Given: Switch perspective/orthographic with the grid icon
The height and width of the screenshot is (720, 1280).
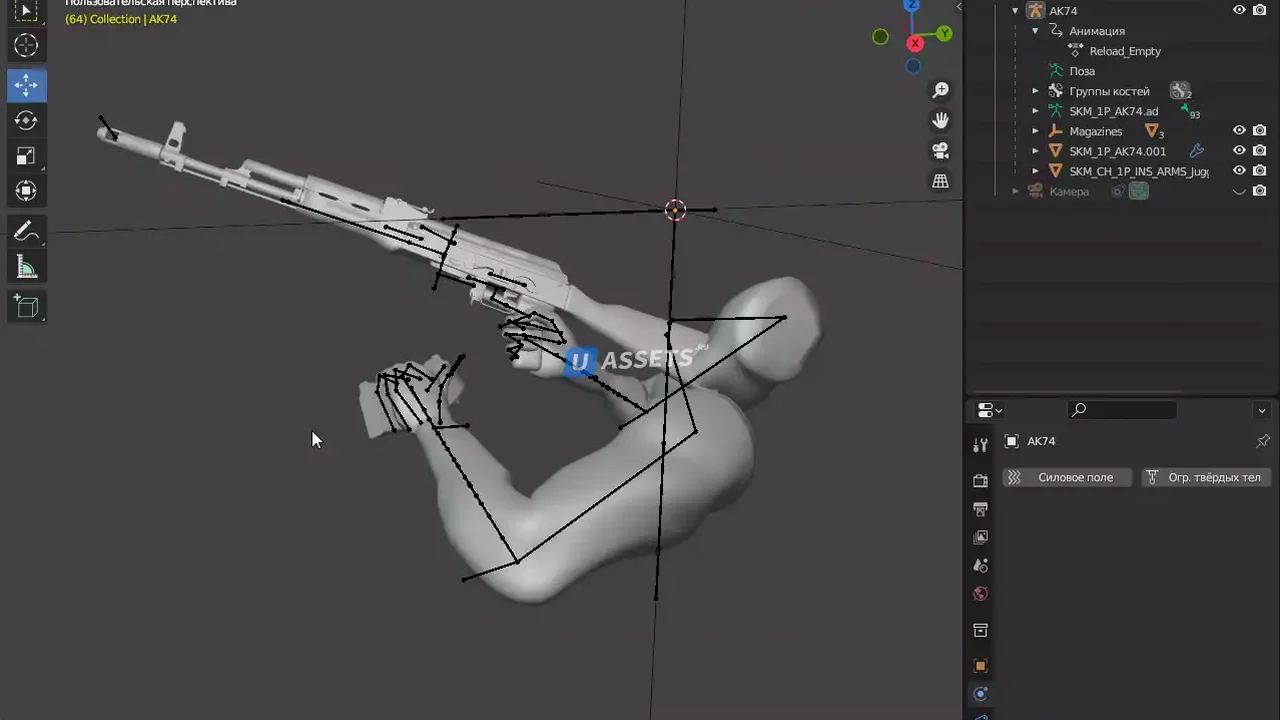Looking at the screenshot, I should (940, 181).
